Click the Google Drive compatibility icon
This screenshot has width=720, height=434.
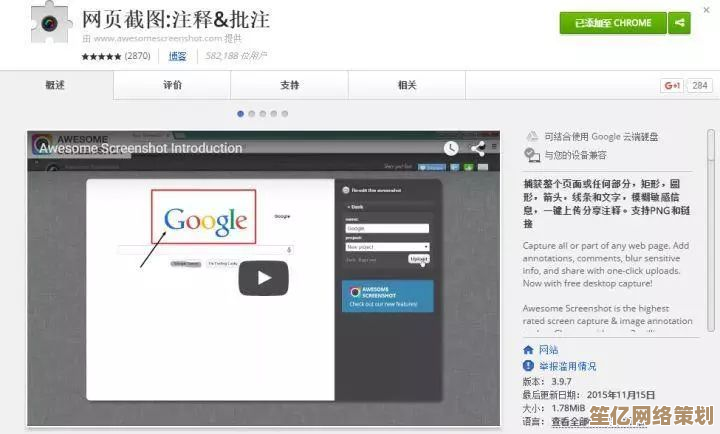click(532, 136)
